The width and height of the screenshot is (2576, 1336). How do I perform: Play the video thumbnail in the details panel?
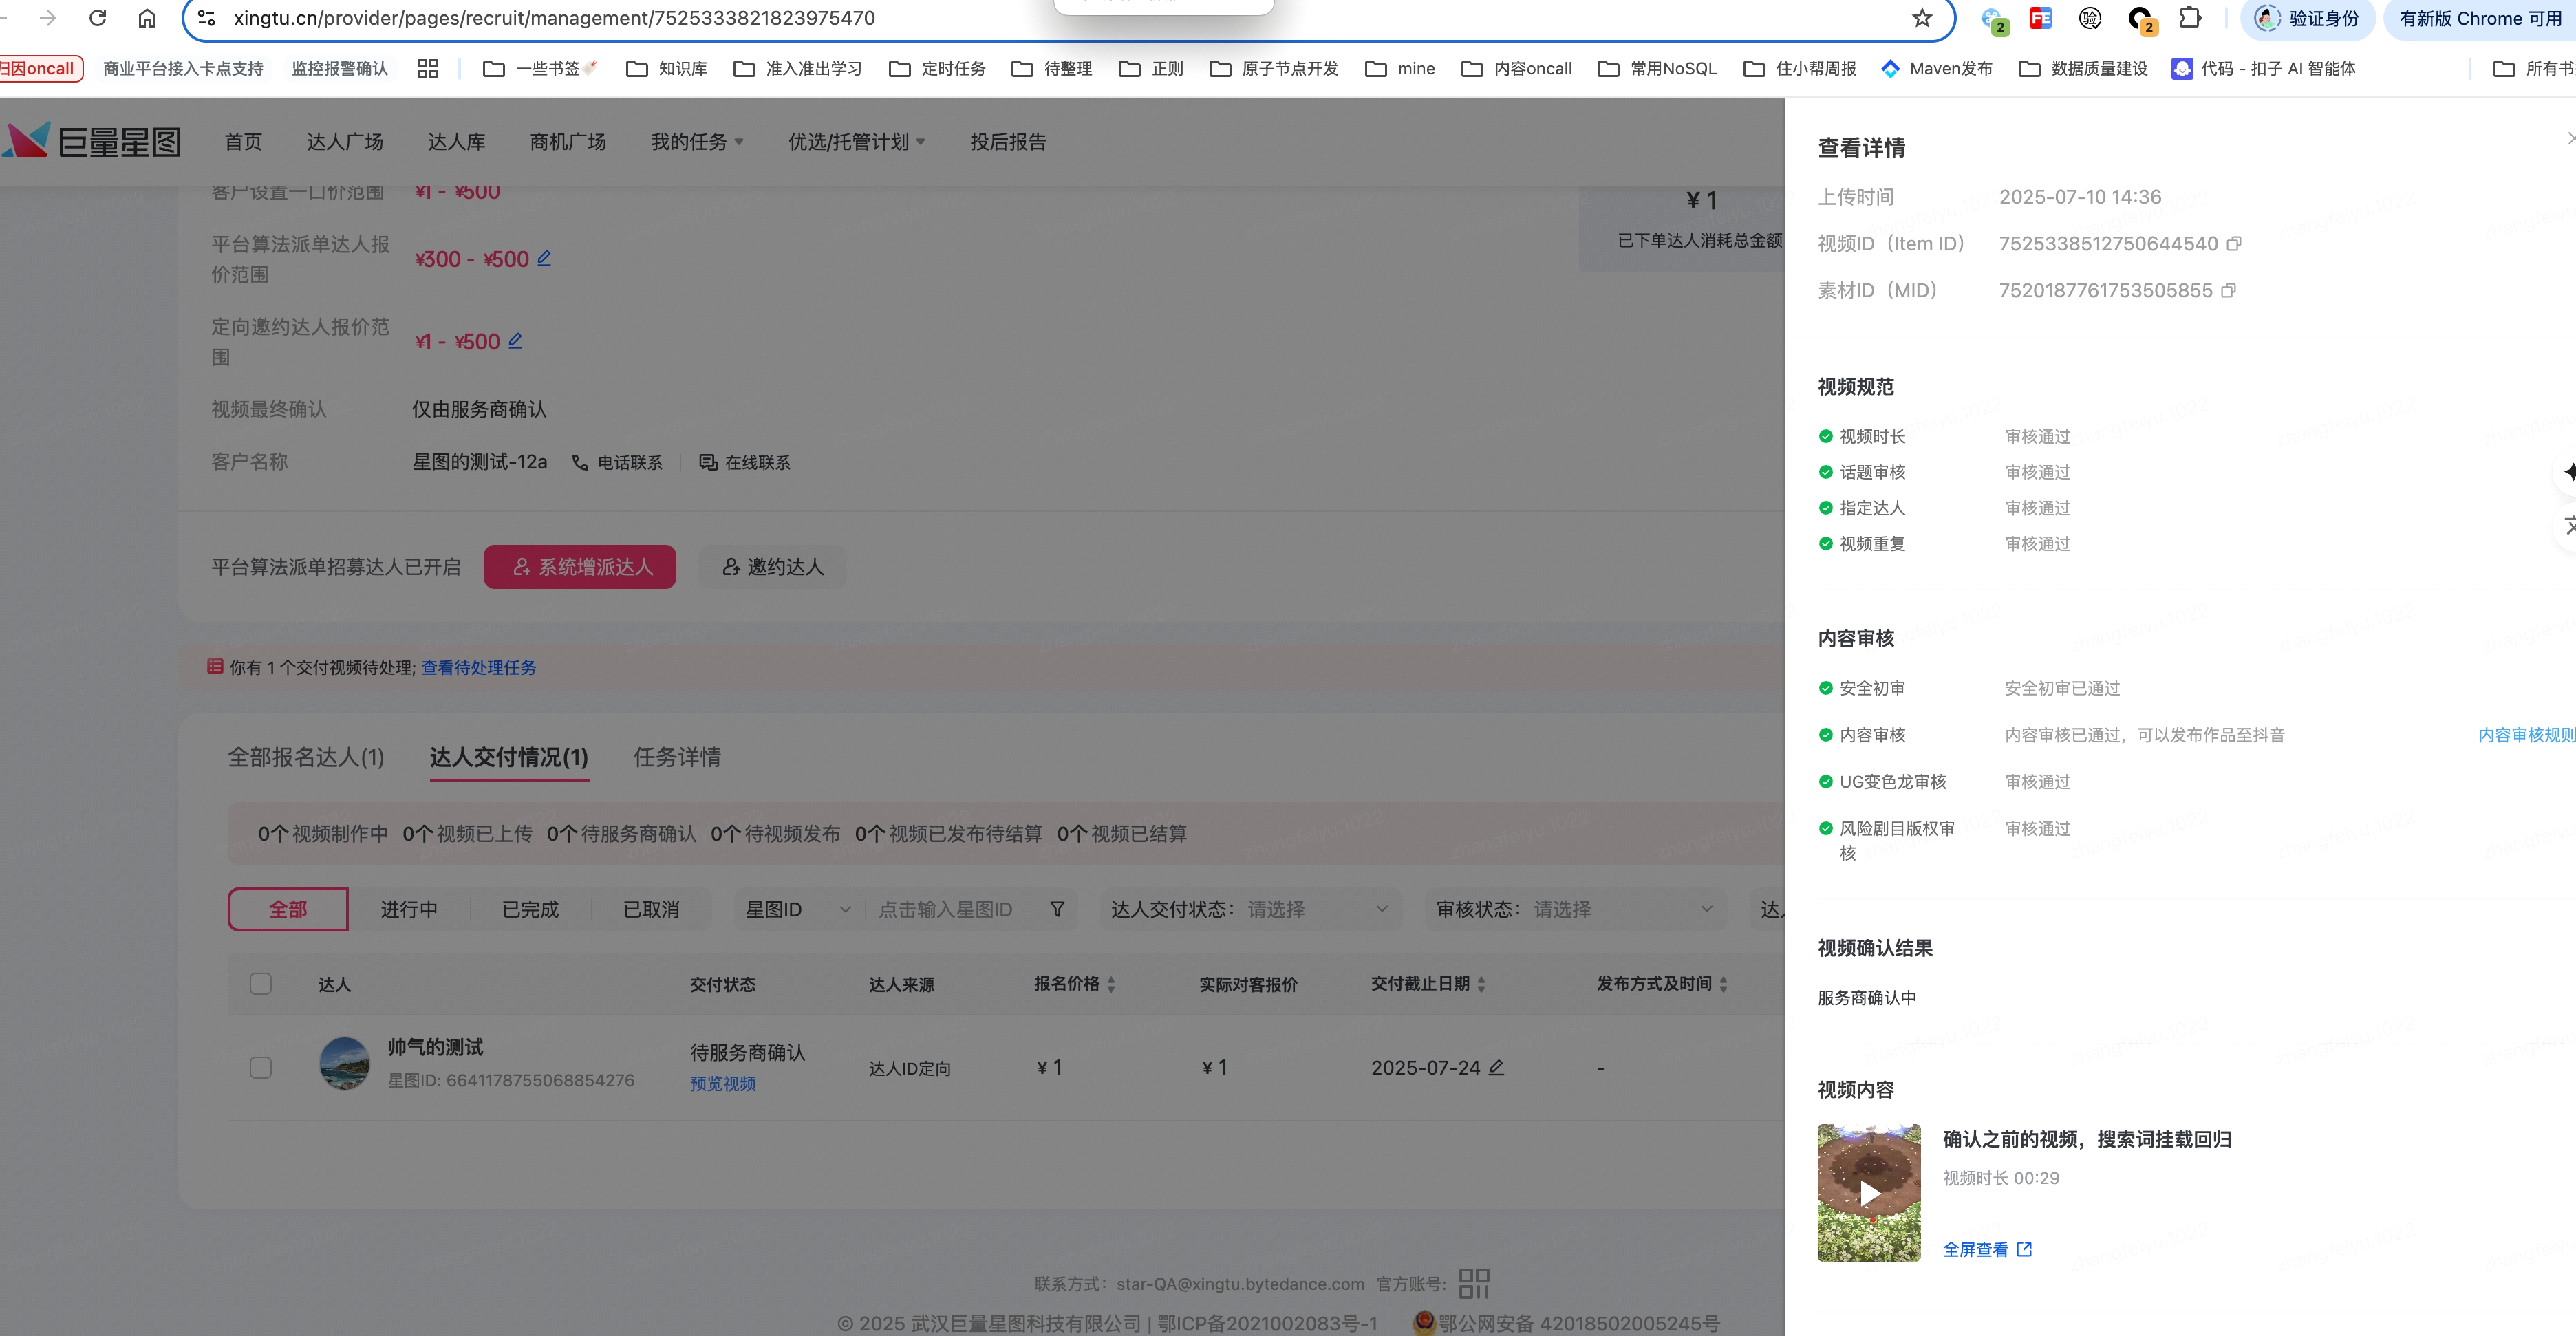(x=1869, y=1192)
